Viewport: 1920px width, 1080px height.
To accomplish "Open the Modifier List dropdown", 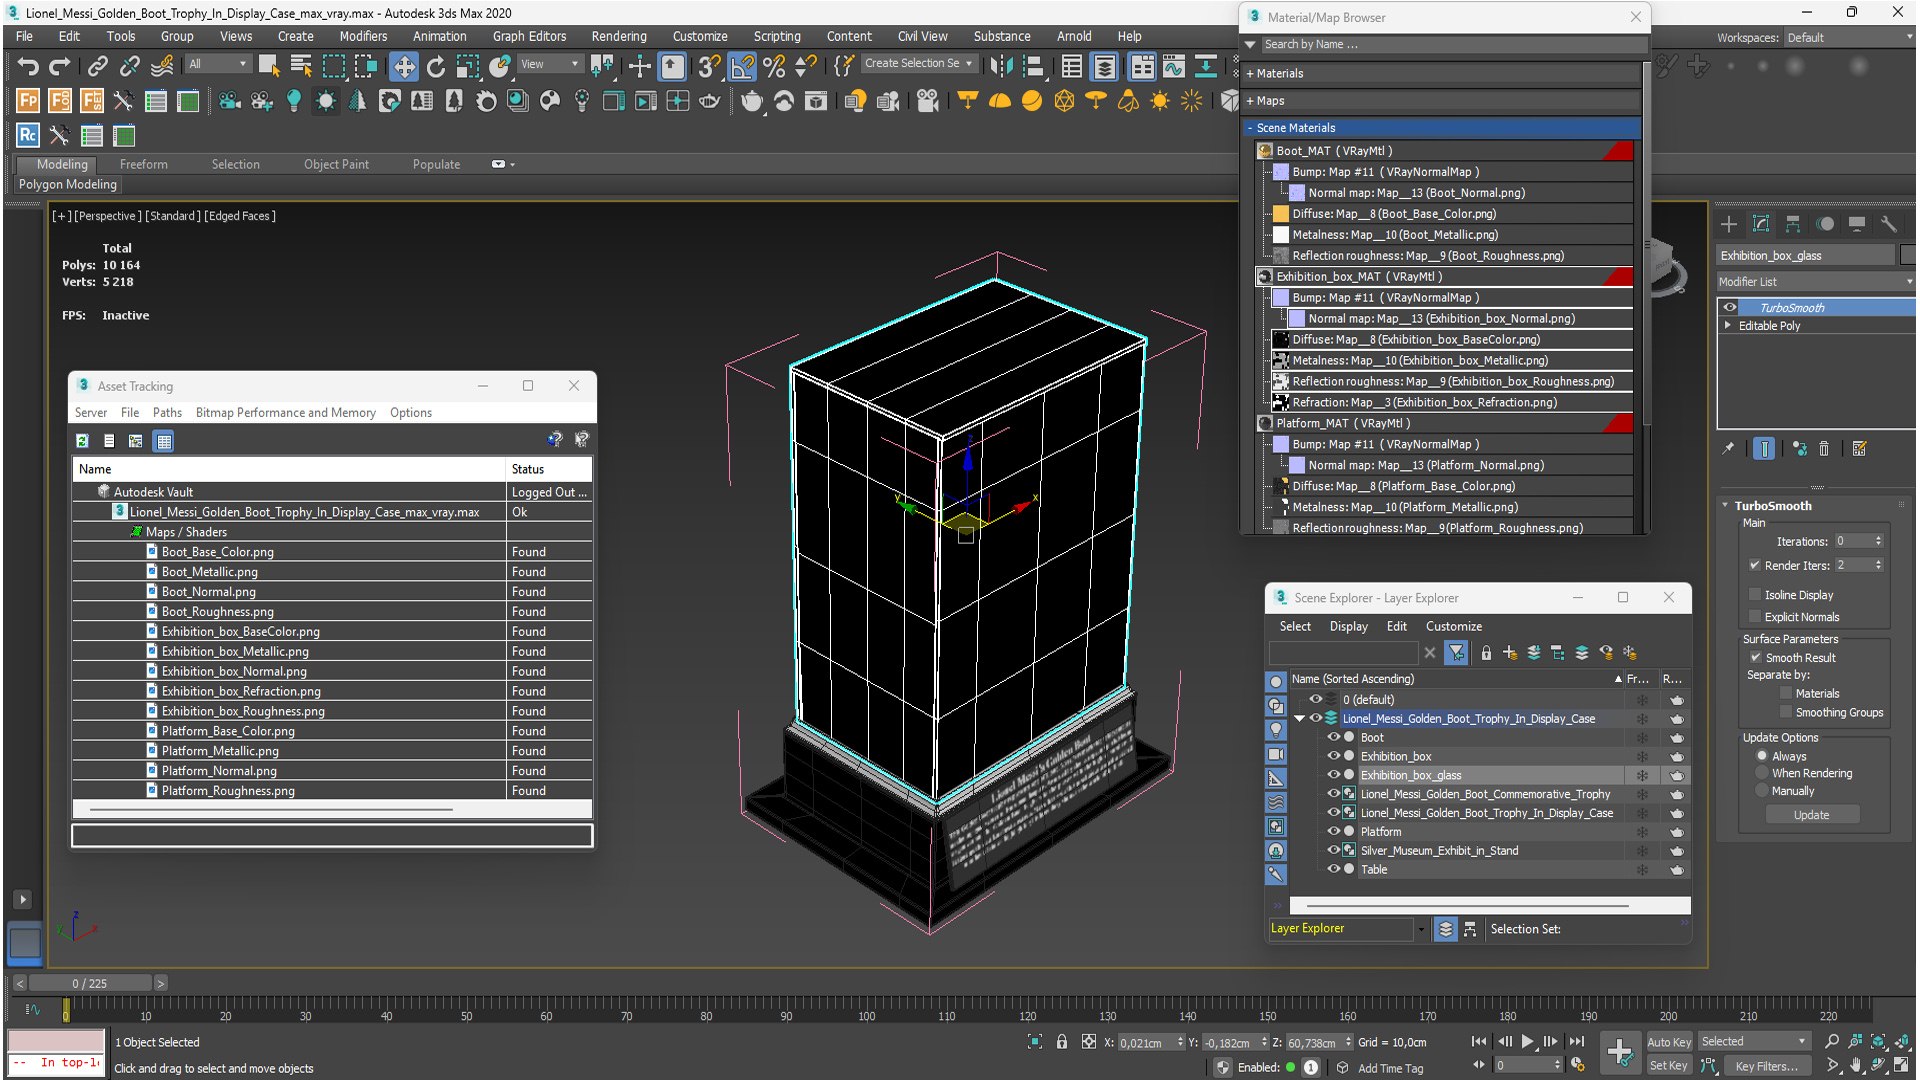I will [1815, 282].
